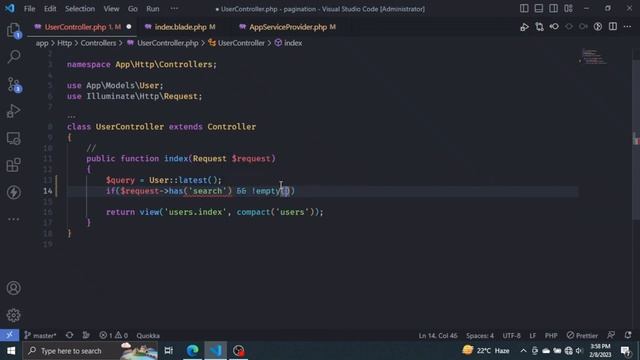Open the Selection menu
Image resolution: width=640 pixels, height=360 pixels.
[80, 9]
